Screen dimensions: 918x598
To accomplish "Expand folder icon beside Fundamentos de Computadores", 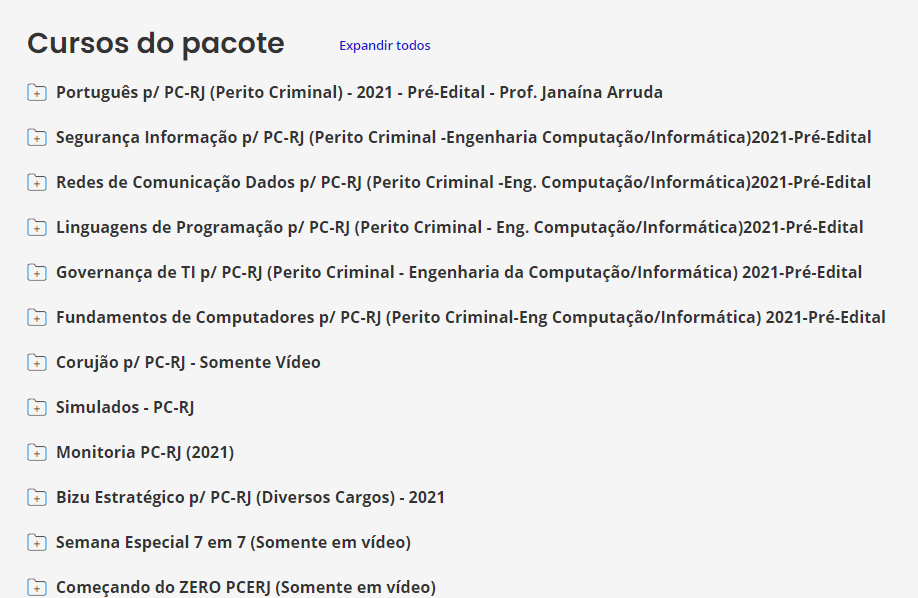I will point(37,318).
